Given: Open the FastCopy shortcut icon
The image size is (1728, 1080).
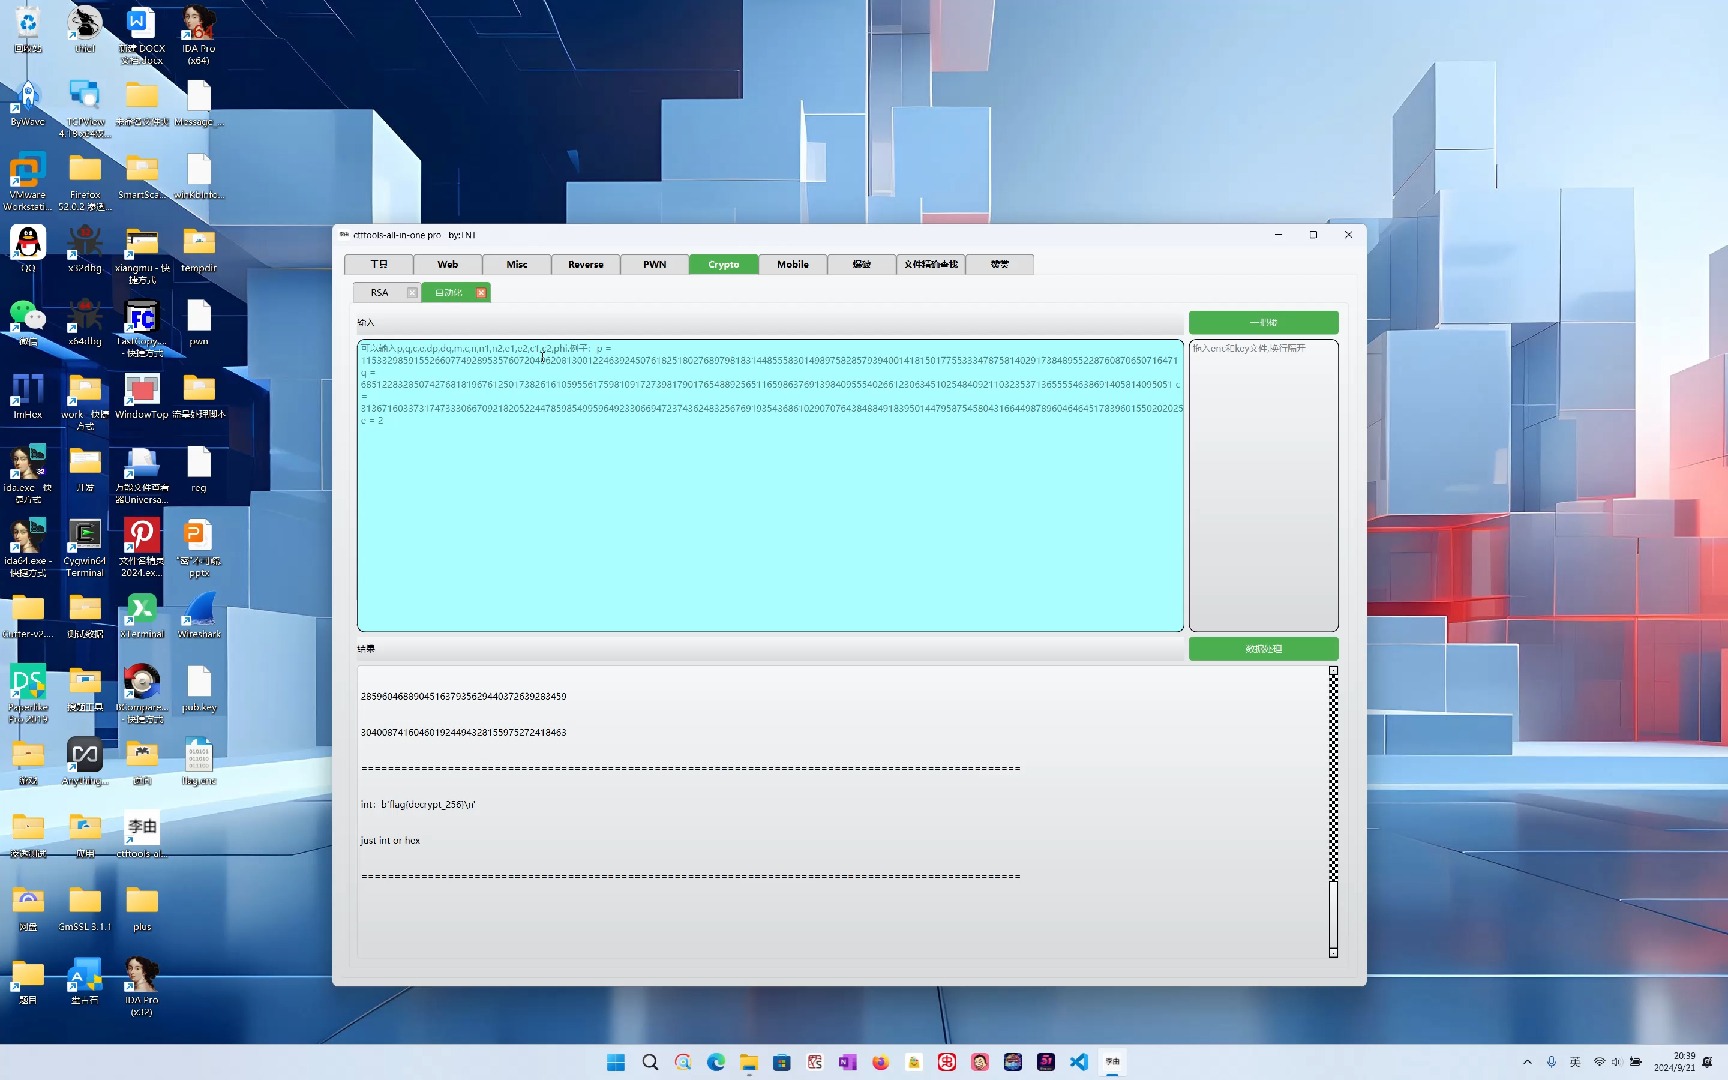Looking at the screenshot, I should [x=142, y=328].
